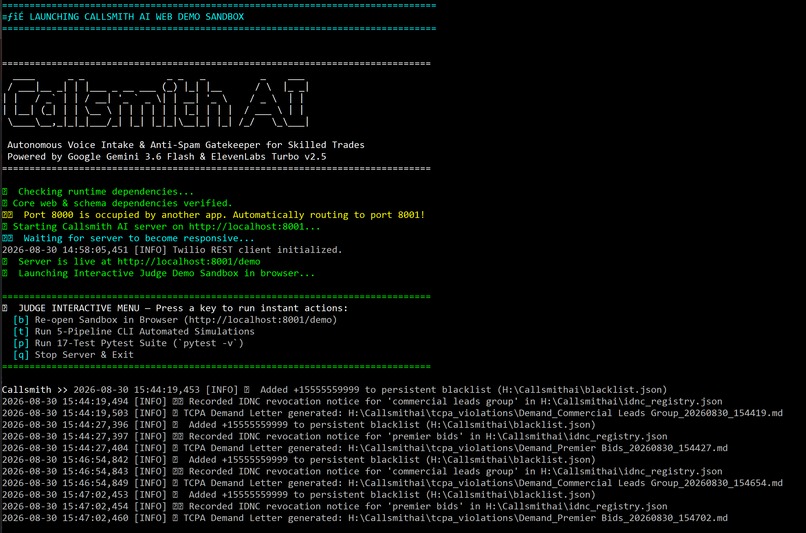Click the 15:46:54,842 'Added +15555559999' blacklist log line

[x=299, y=460]
